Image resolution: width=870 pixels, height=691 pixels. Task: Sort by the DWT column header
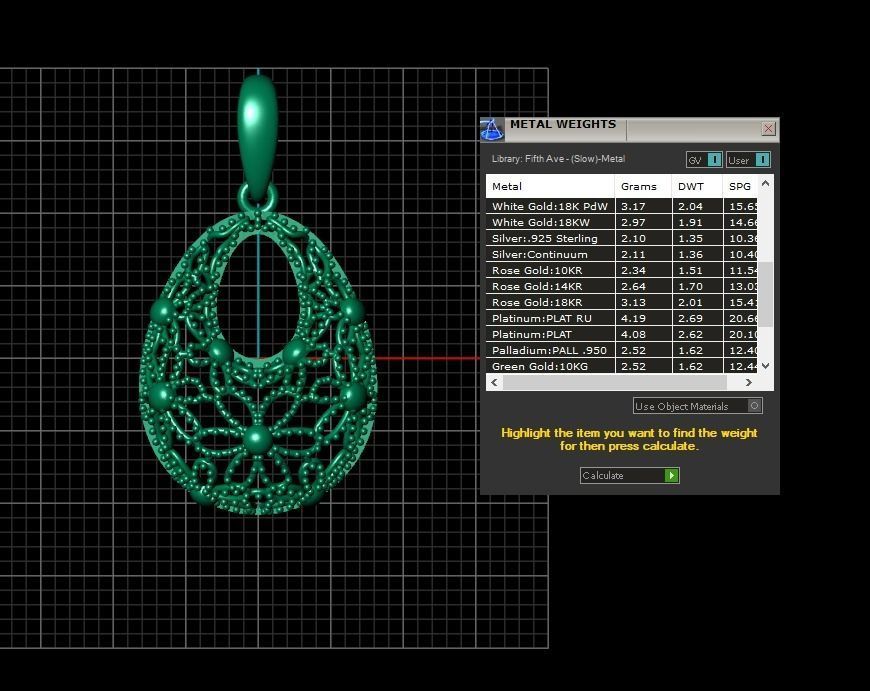[697, 186]
